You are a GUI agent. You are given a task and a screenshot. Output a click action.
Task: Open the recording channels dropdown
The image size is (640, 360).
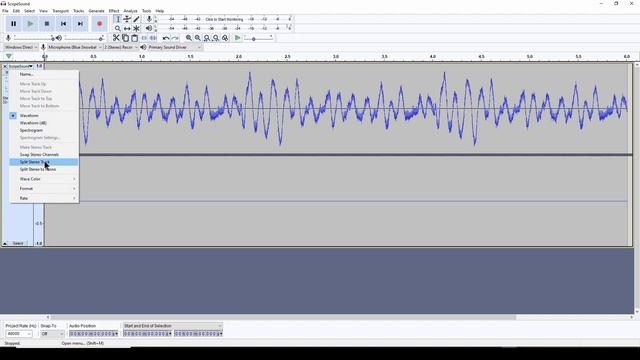[x=121, y=47]
